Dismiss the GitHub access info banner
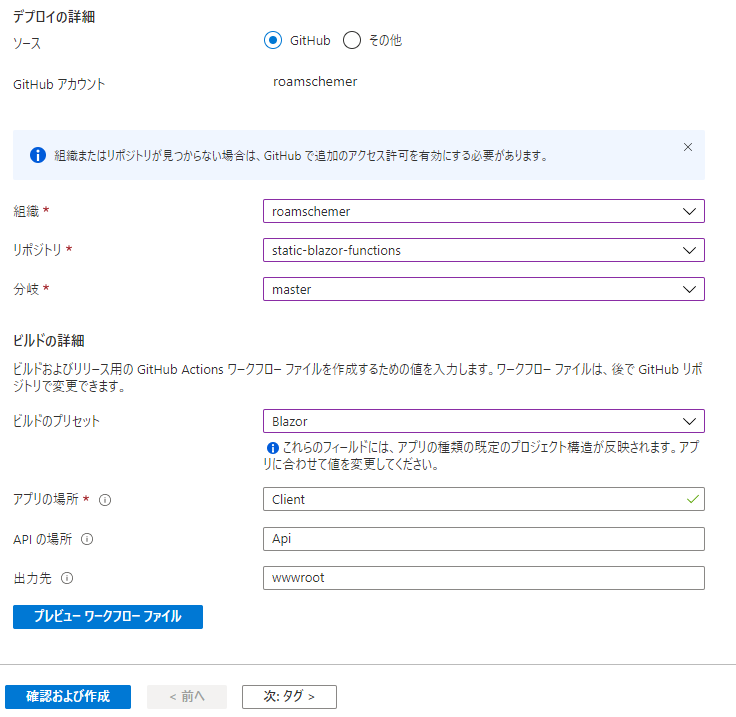This screenshot has width=736, height=717. coord(688,147)
